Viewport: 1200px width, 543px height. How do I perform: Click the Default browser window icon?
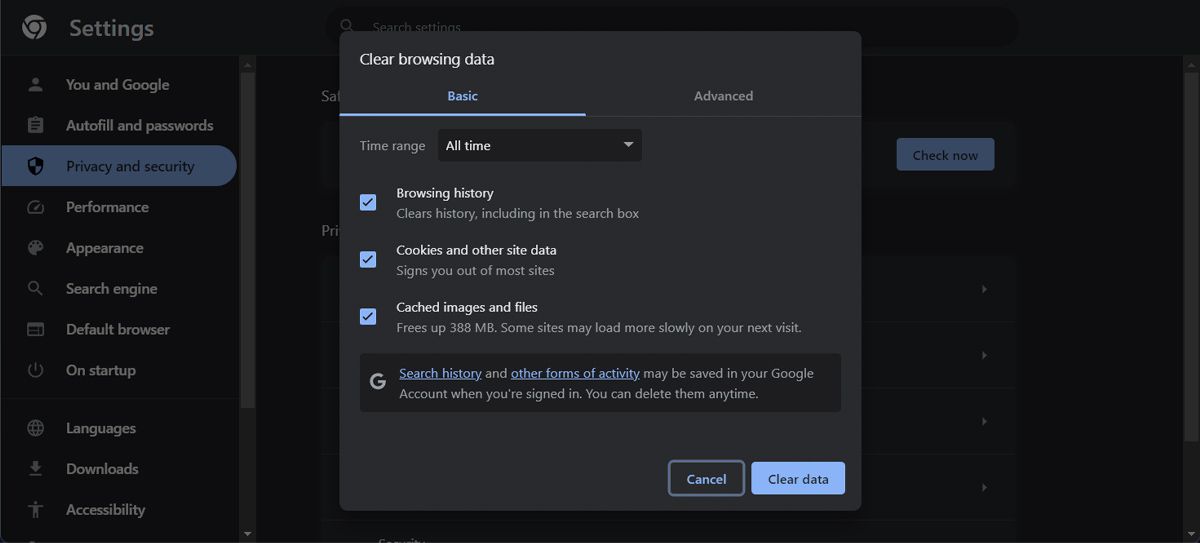click(x=36, y=329)
